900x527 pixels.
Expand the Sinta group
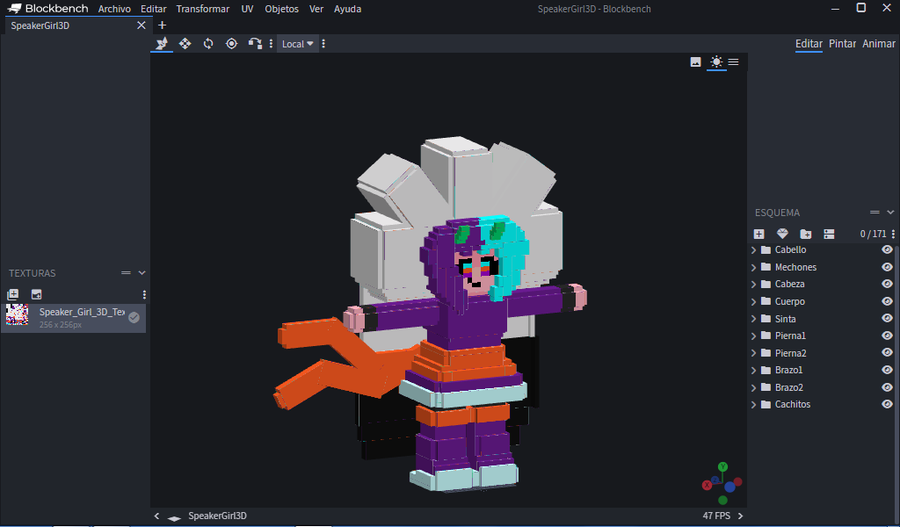click(x=754, y=319)
